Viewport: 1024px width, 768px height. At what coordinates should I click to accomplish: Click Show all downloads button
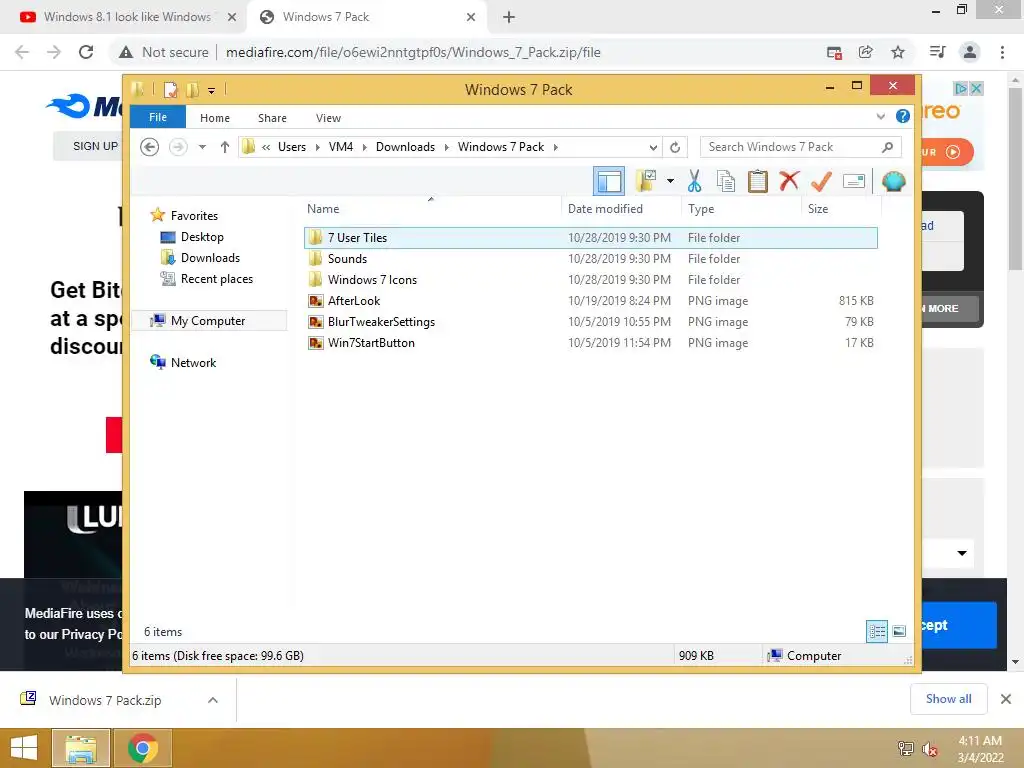click(x=948, y=699)
